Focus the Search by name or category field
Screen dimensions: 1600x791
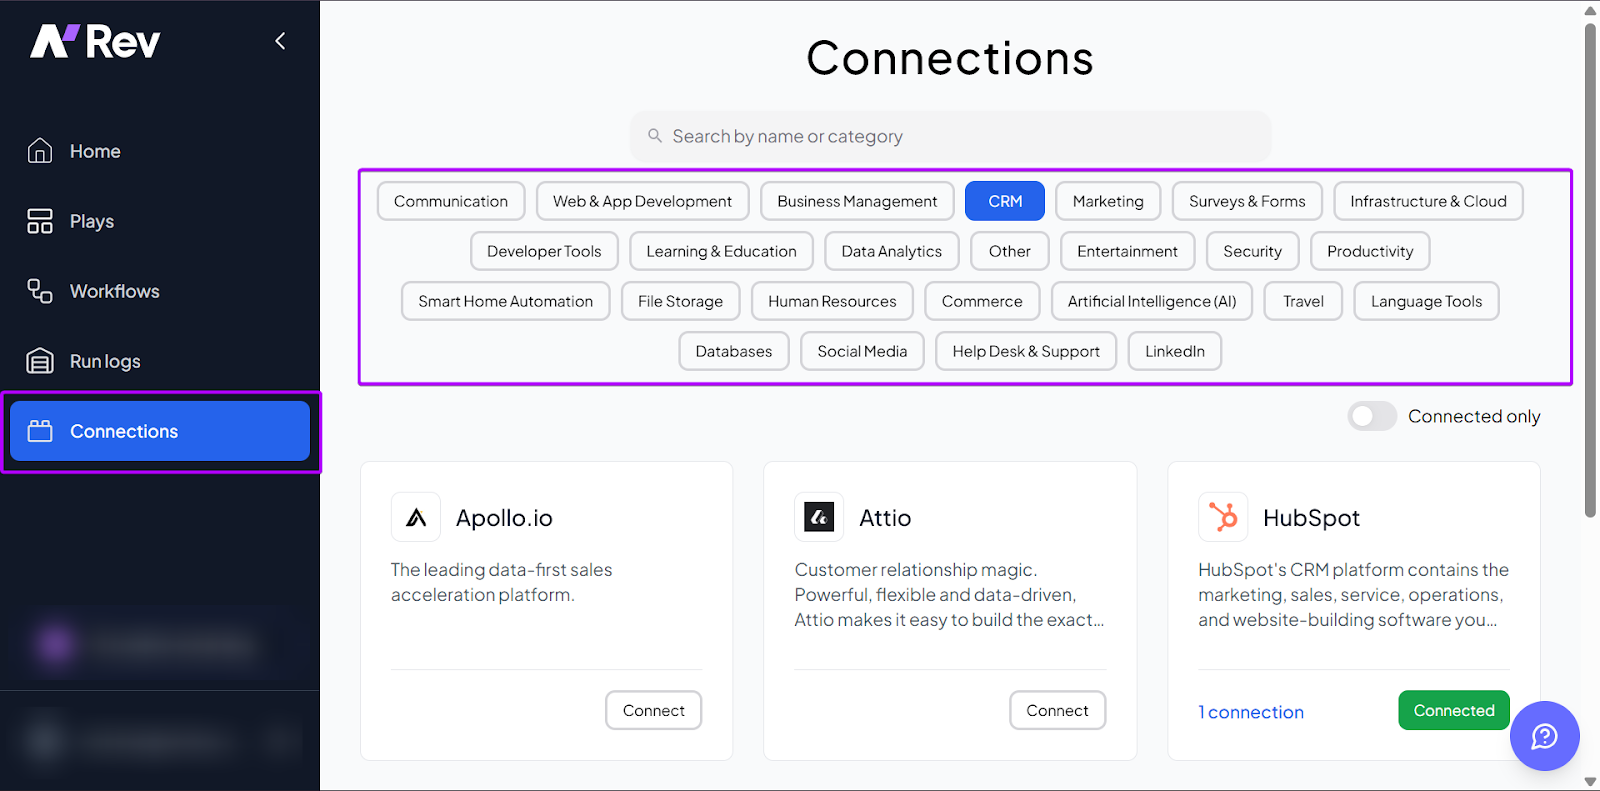point(950,136)
